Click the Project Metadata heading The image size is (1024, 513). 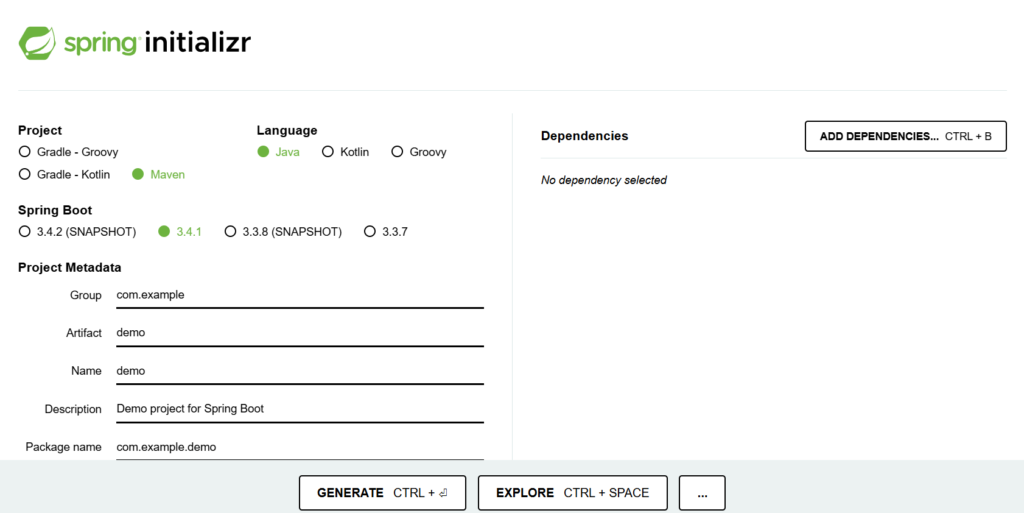[x=70, y=268]
